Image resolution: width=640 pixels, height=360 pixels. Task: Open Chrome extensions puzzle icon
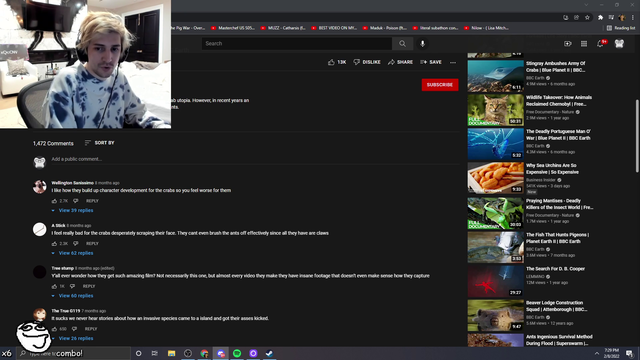click(600, 18)
